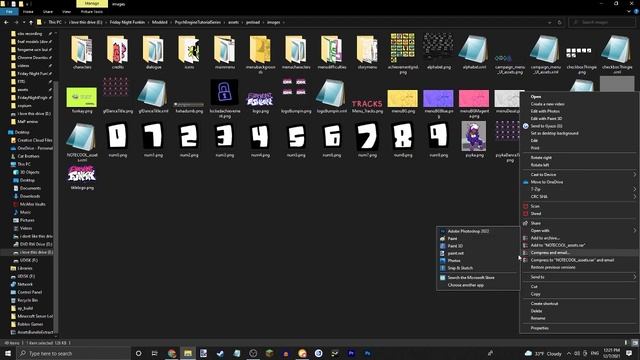Select the alphabet.png file
640x360 pixels.
pyautogui.click(x=438, y=52)
